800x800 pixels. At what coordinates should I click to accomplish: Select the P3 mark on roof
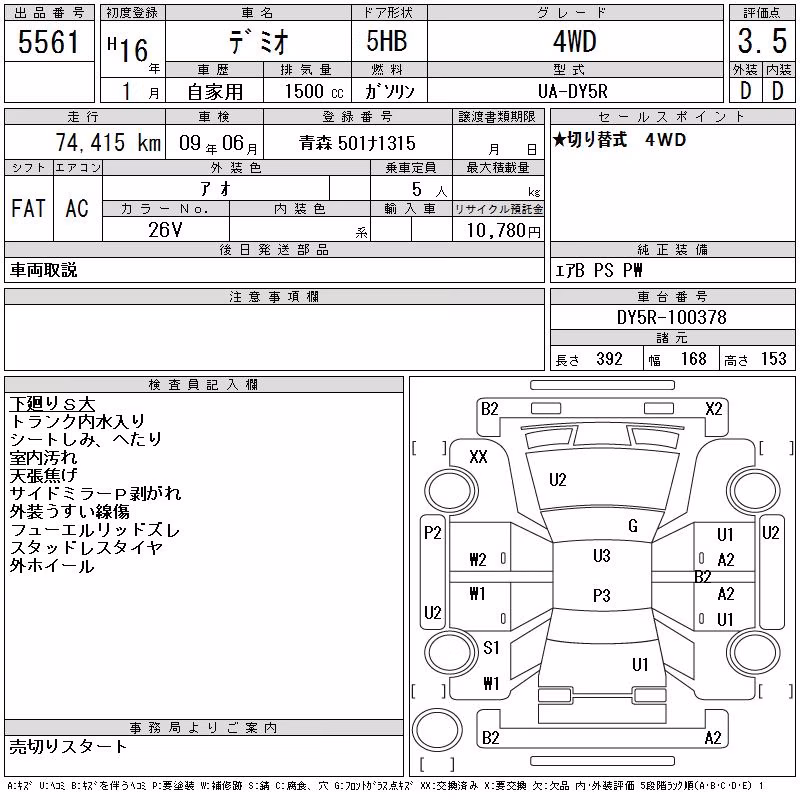click(602, 595)
